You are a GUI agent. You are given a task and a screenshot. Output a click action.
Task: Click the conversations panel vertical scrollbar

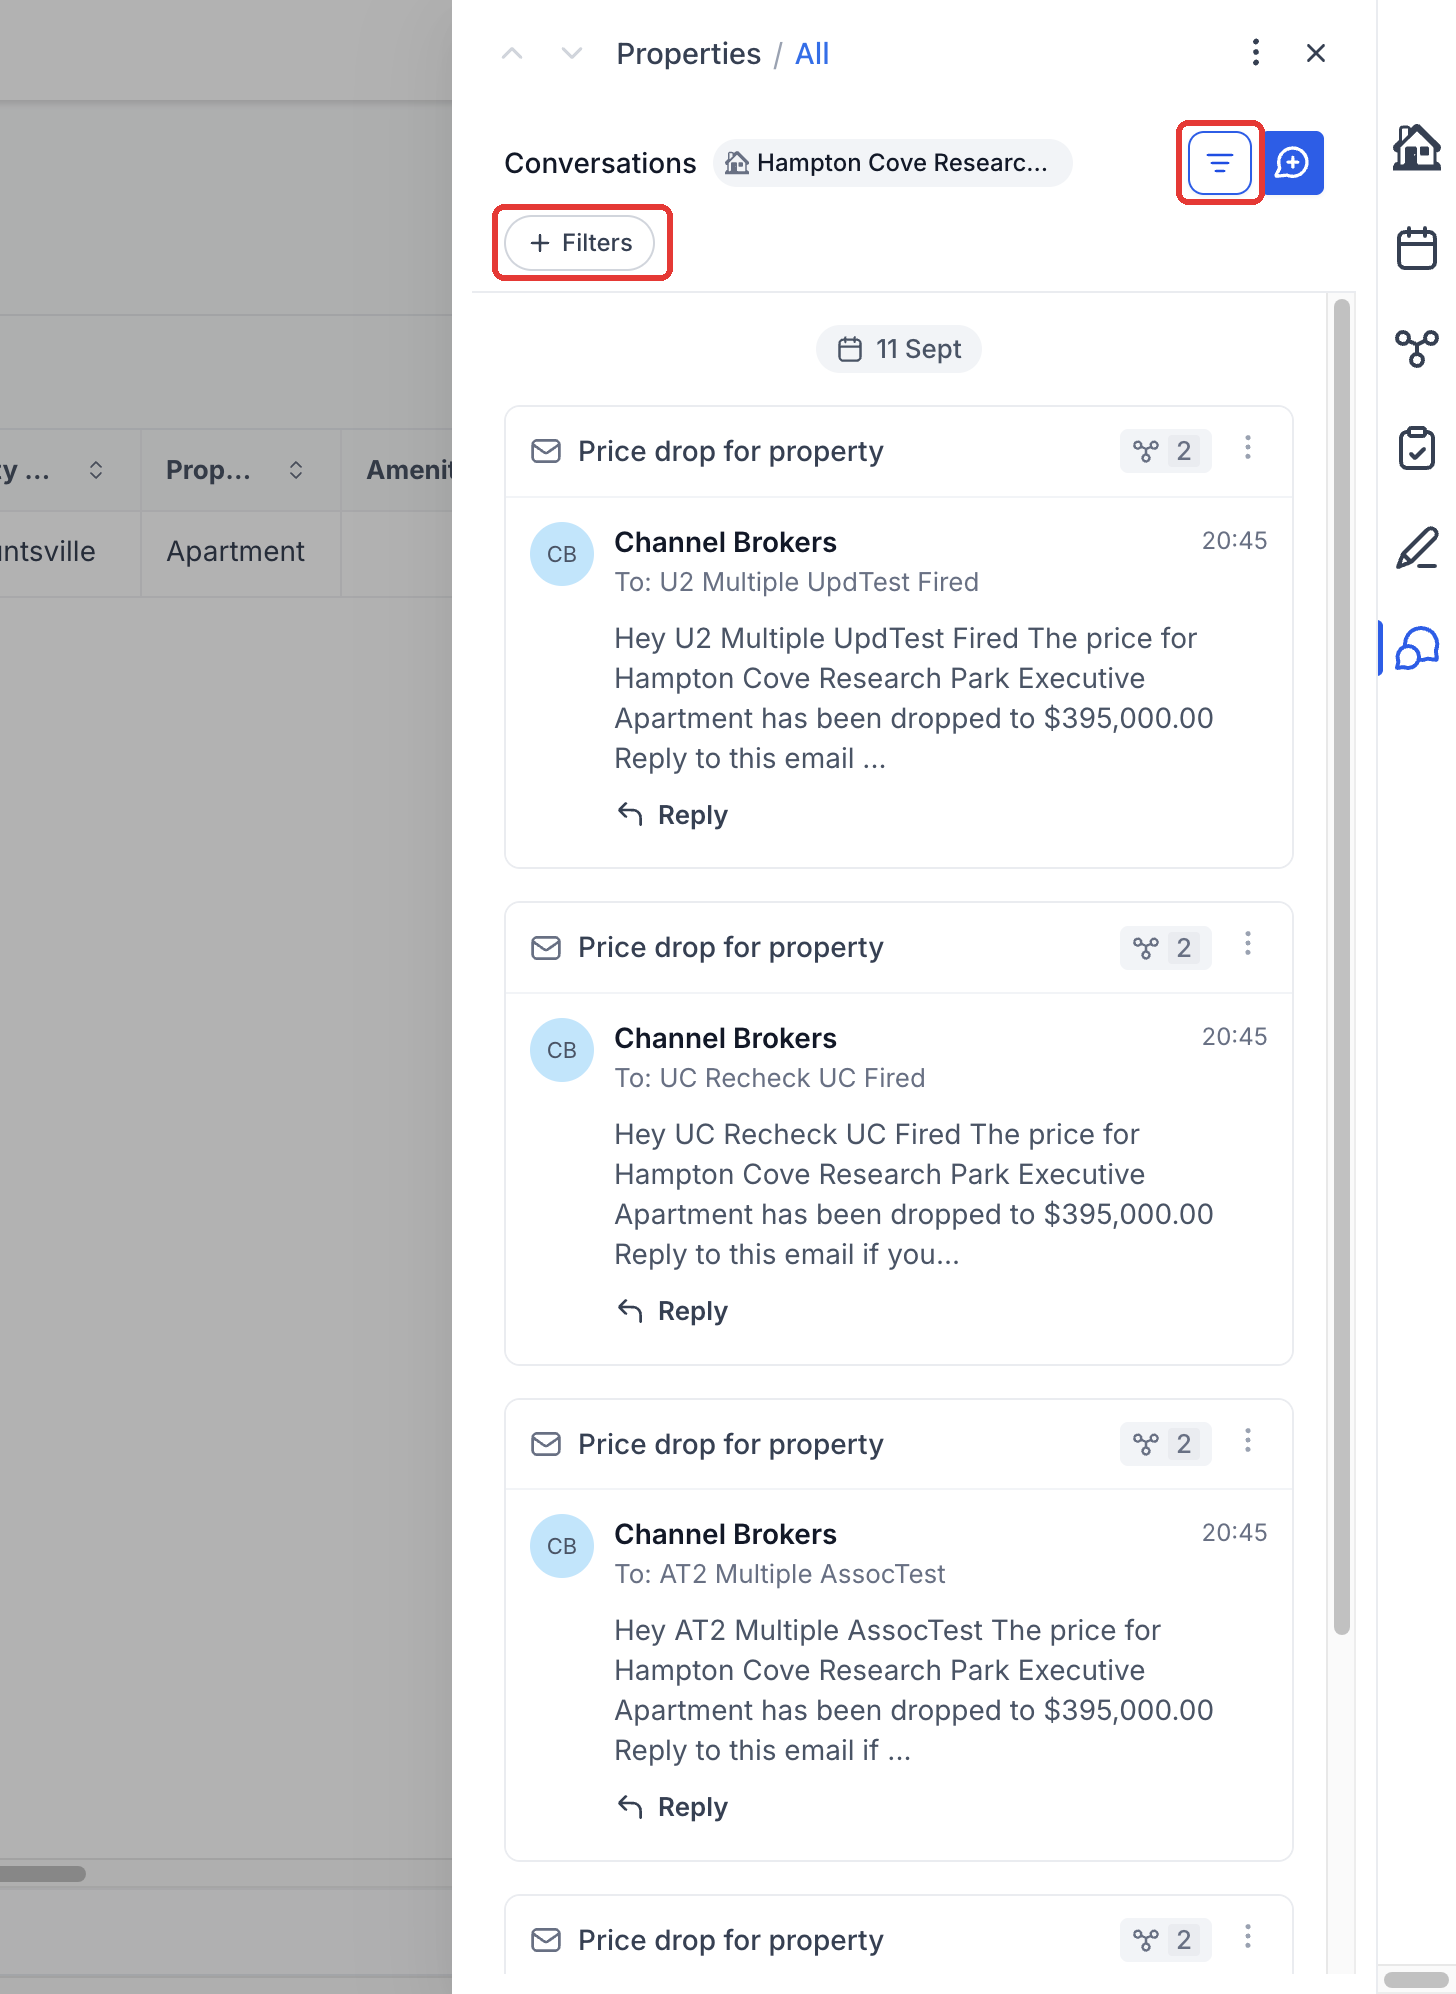pyautogui.click(x=1342, y=968)
